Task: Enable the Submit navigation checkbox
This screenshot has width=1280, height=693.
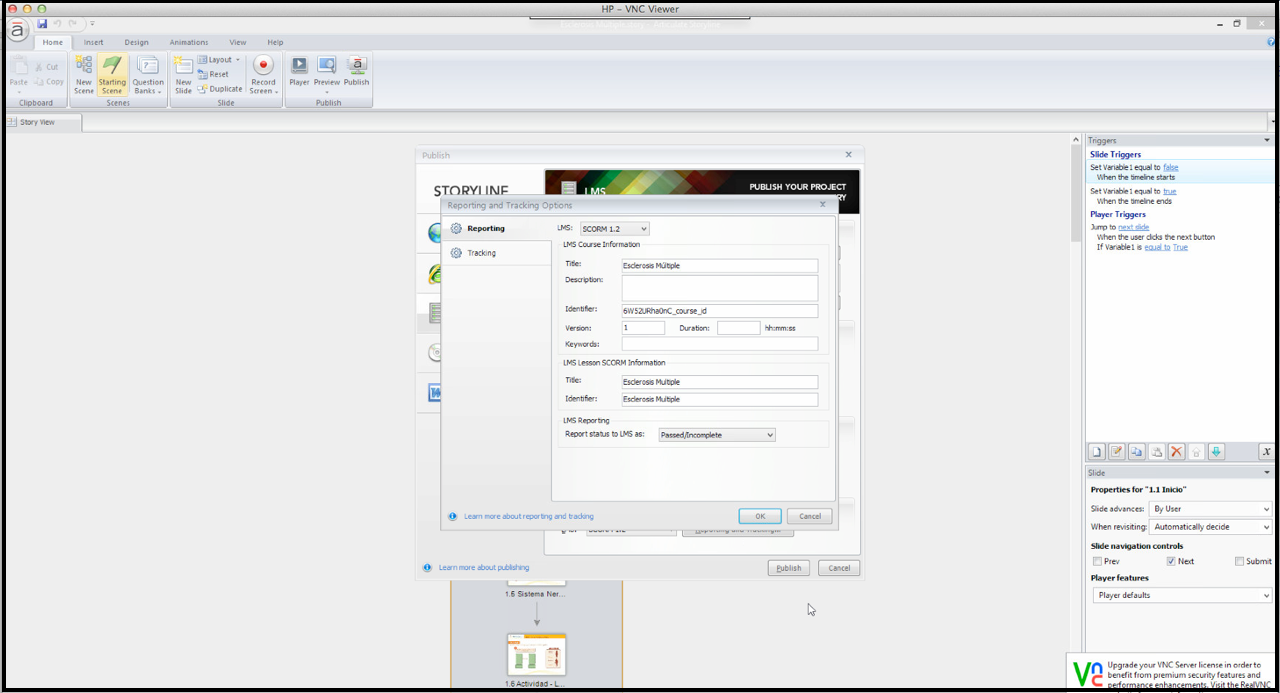Action: pyautogui.click(x=1240, y=562)
